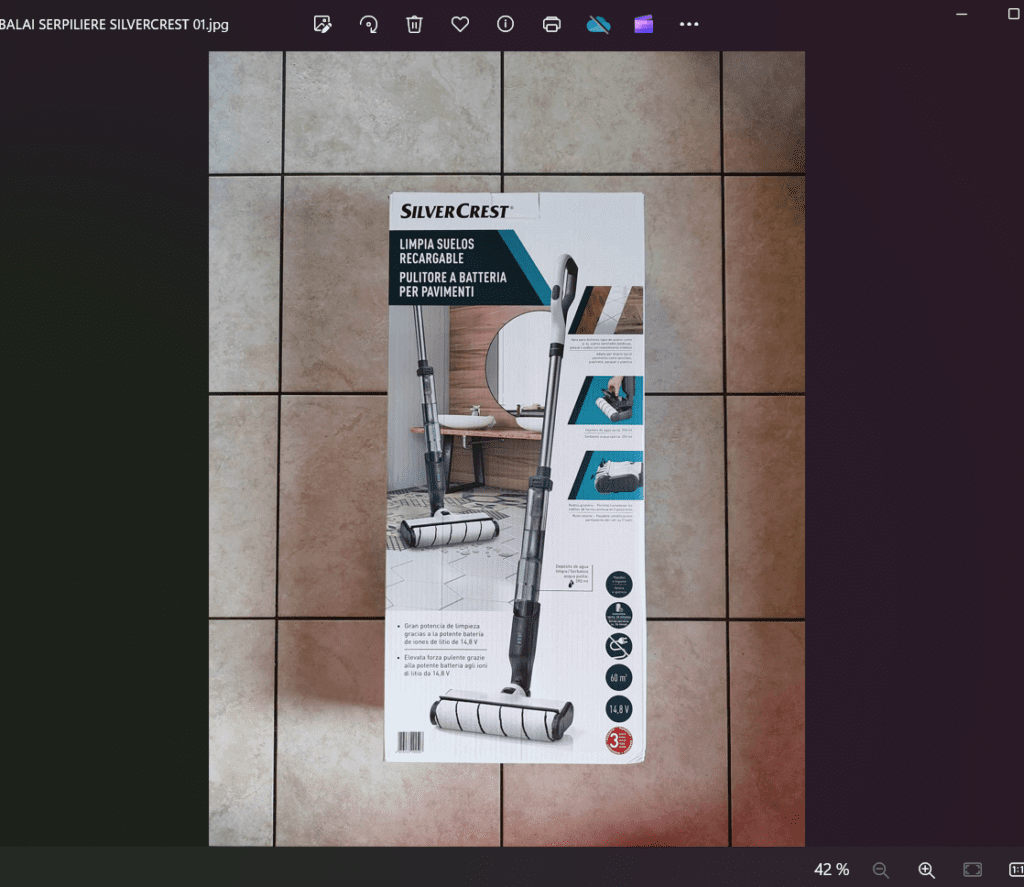This screenshot has height=887, width=1024.
Task: Fit the image to window
Action: point(972,869)
